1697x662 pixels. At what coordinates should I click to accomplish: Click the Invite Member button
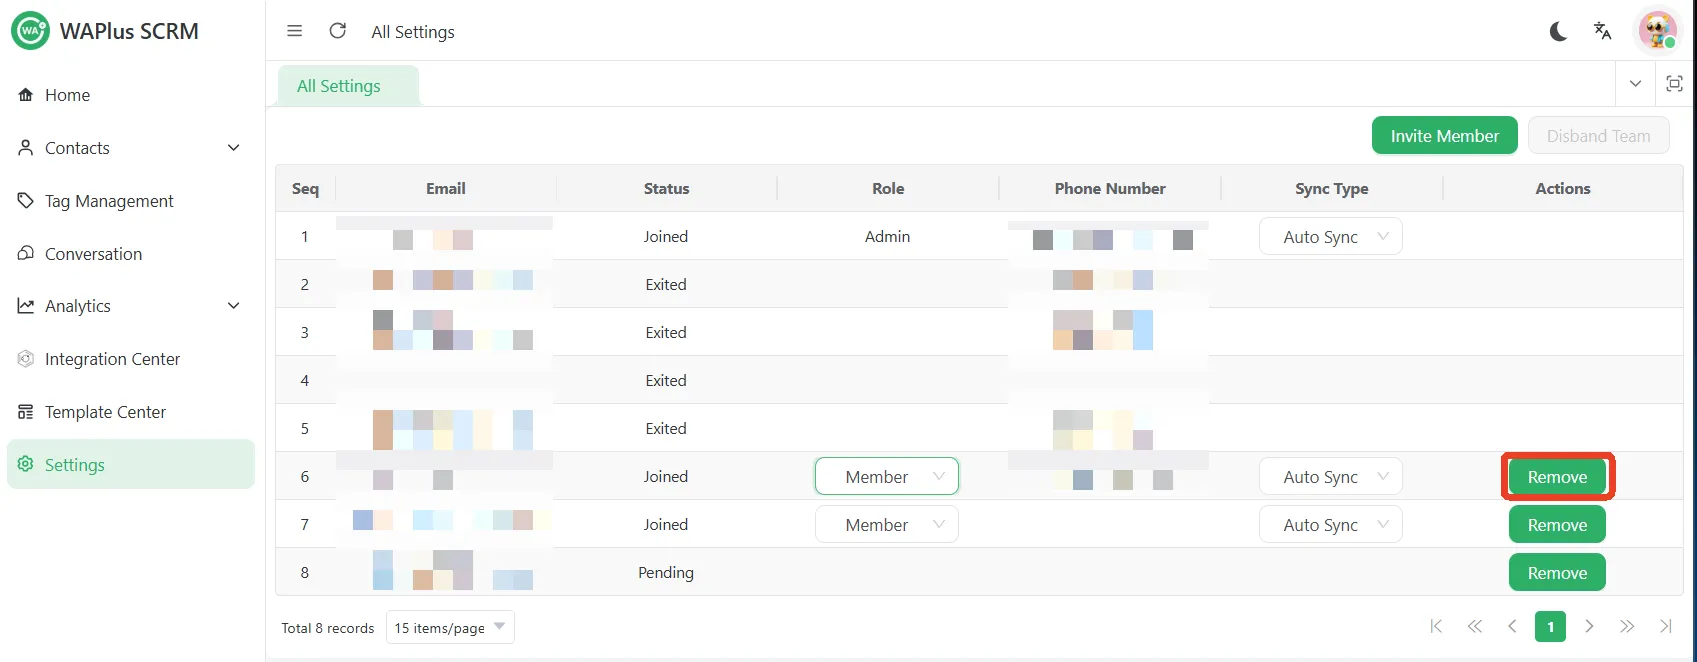point(1444,136)
